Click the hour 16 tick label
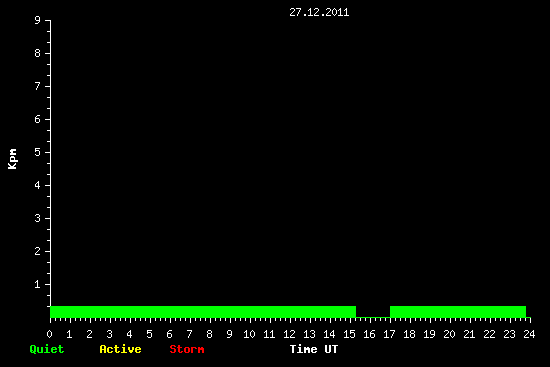Image resolution: width=550 pixels, height=367 pixels. [369, 334]
